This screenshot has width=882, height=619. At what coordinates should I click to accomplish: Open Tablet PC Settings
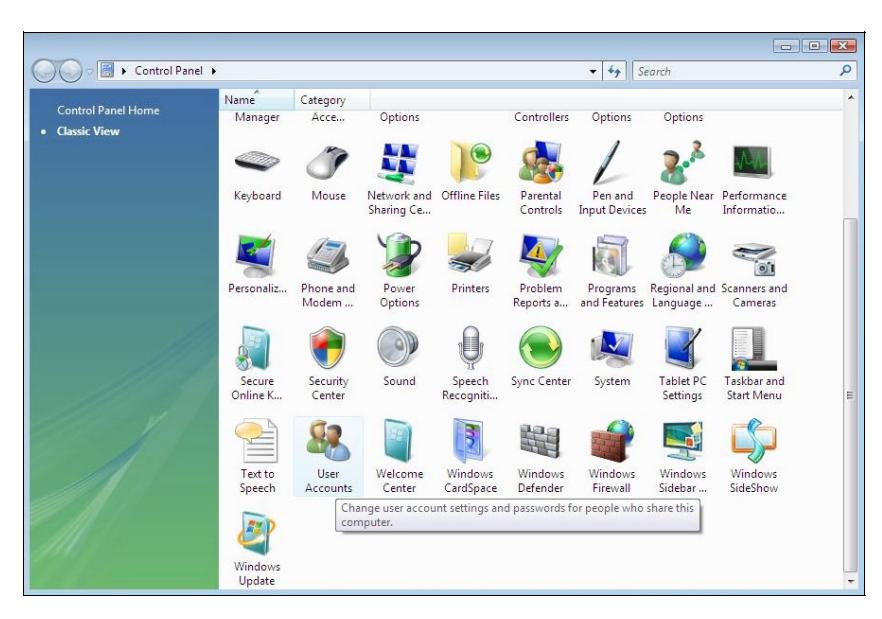point(683,365)
